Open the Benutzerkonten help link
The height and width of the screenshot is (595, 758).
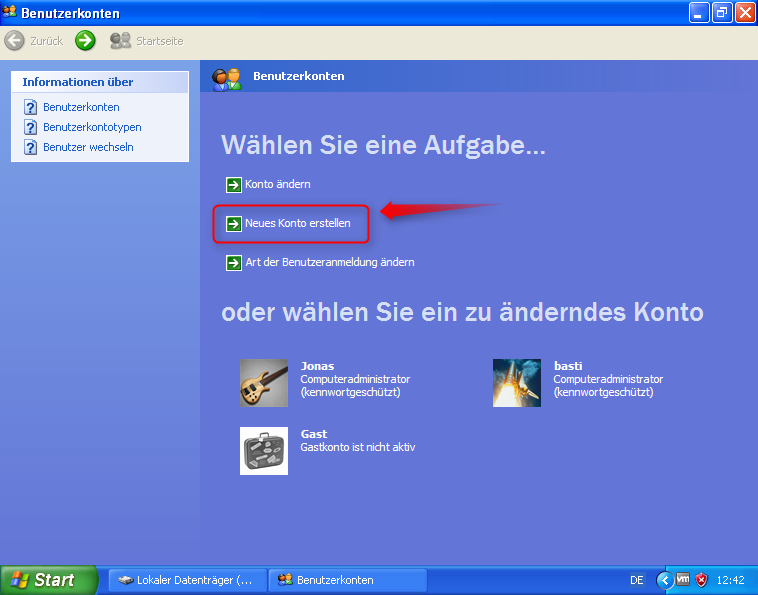81,107
